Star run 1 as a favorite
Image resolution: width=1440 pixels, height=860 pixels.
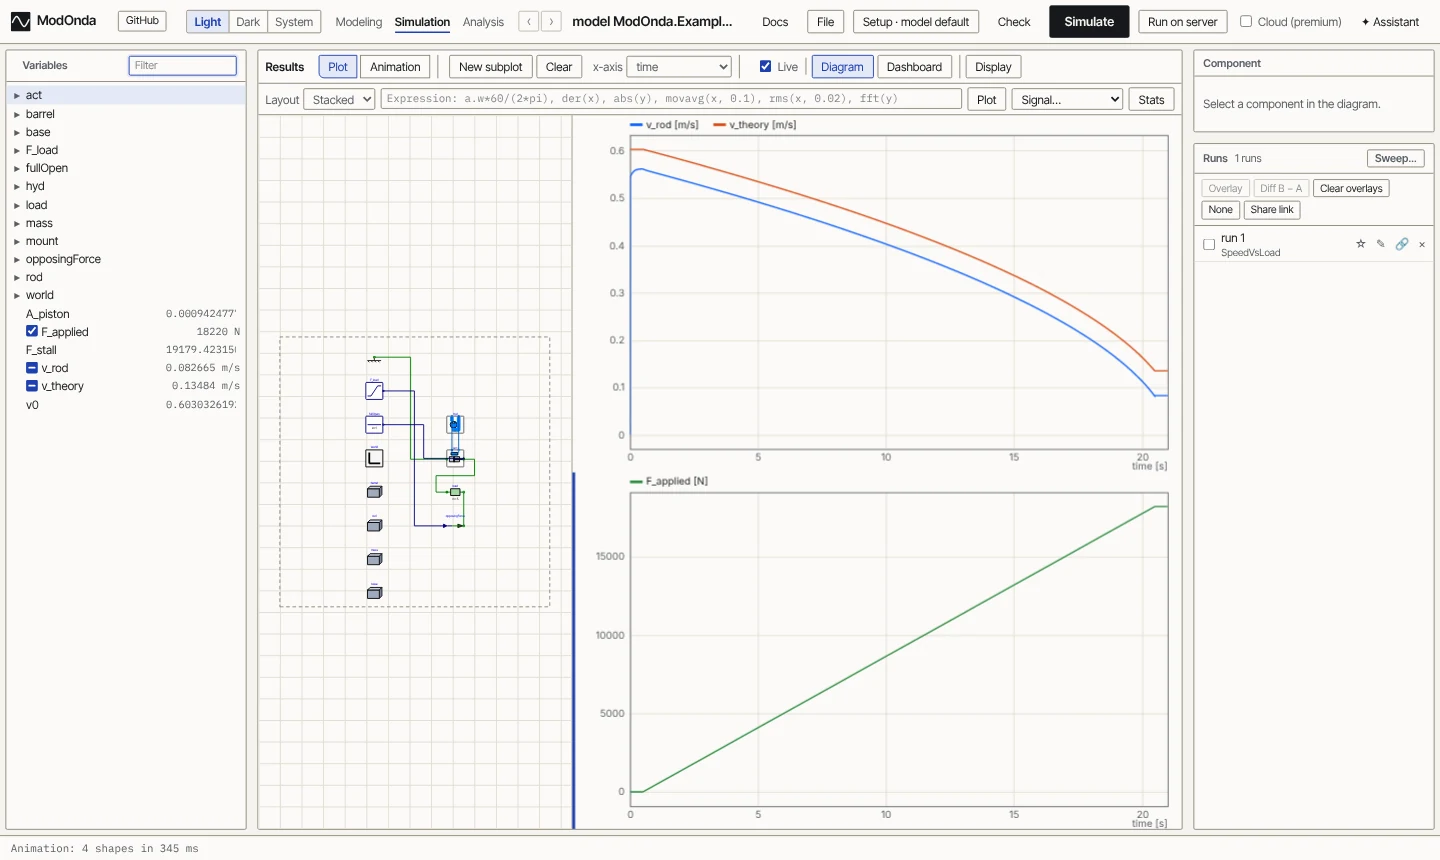[x=1360, y=244]
